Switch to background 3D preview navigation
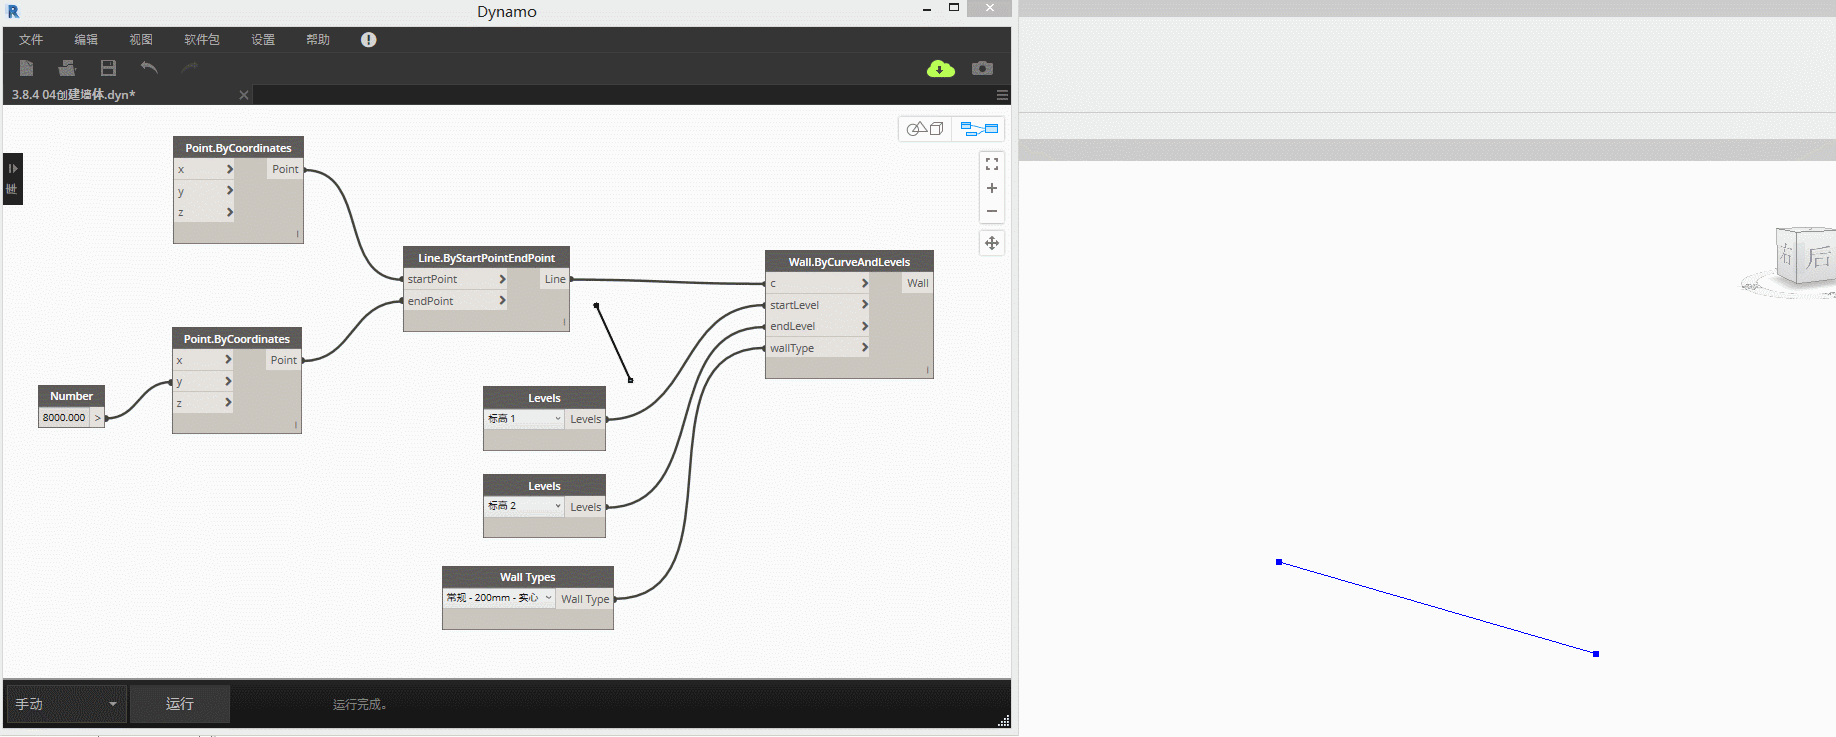The width and height of the screenshot is (1836, 737). click(x=925, y=128)
